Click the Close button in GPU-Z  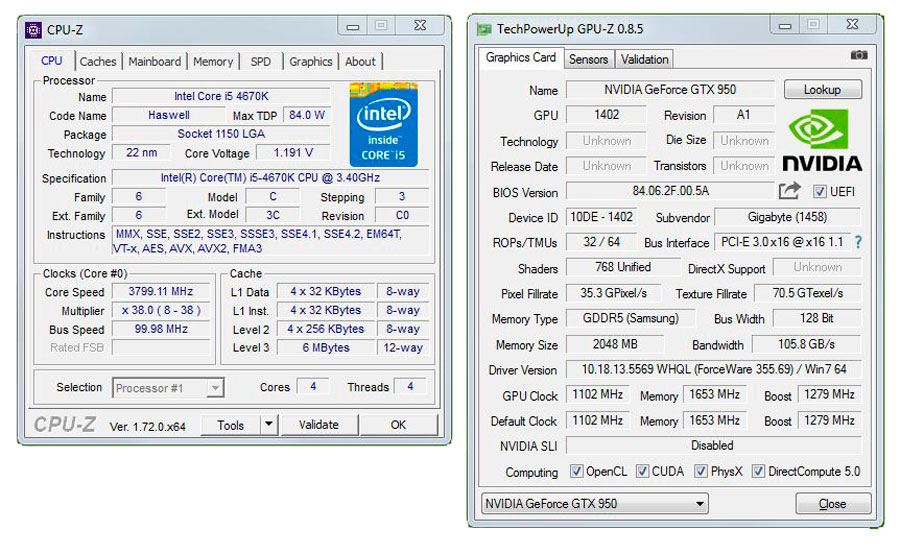click(x=833, y=503)
